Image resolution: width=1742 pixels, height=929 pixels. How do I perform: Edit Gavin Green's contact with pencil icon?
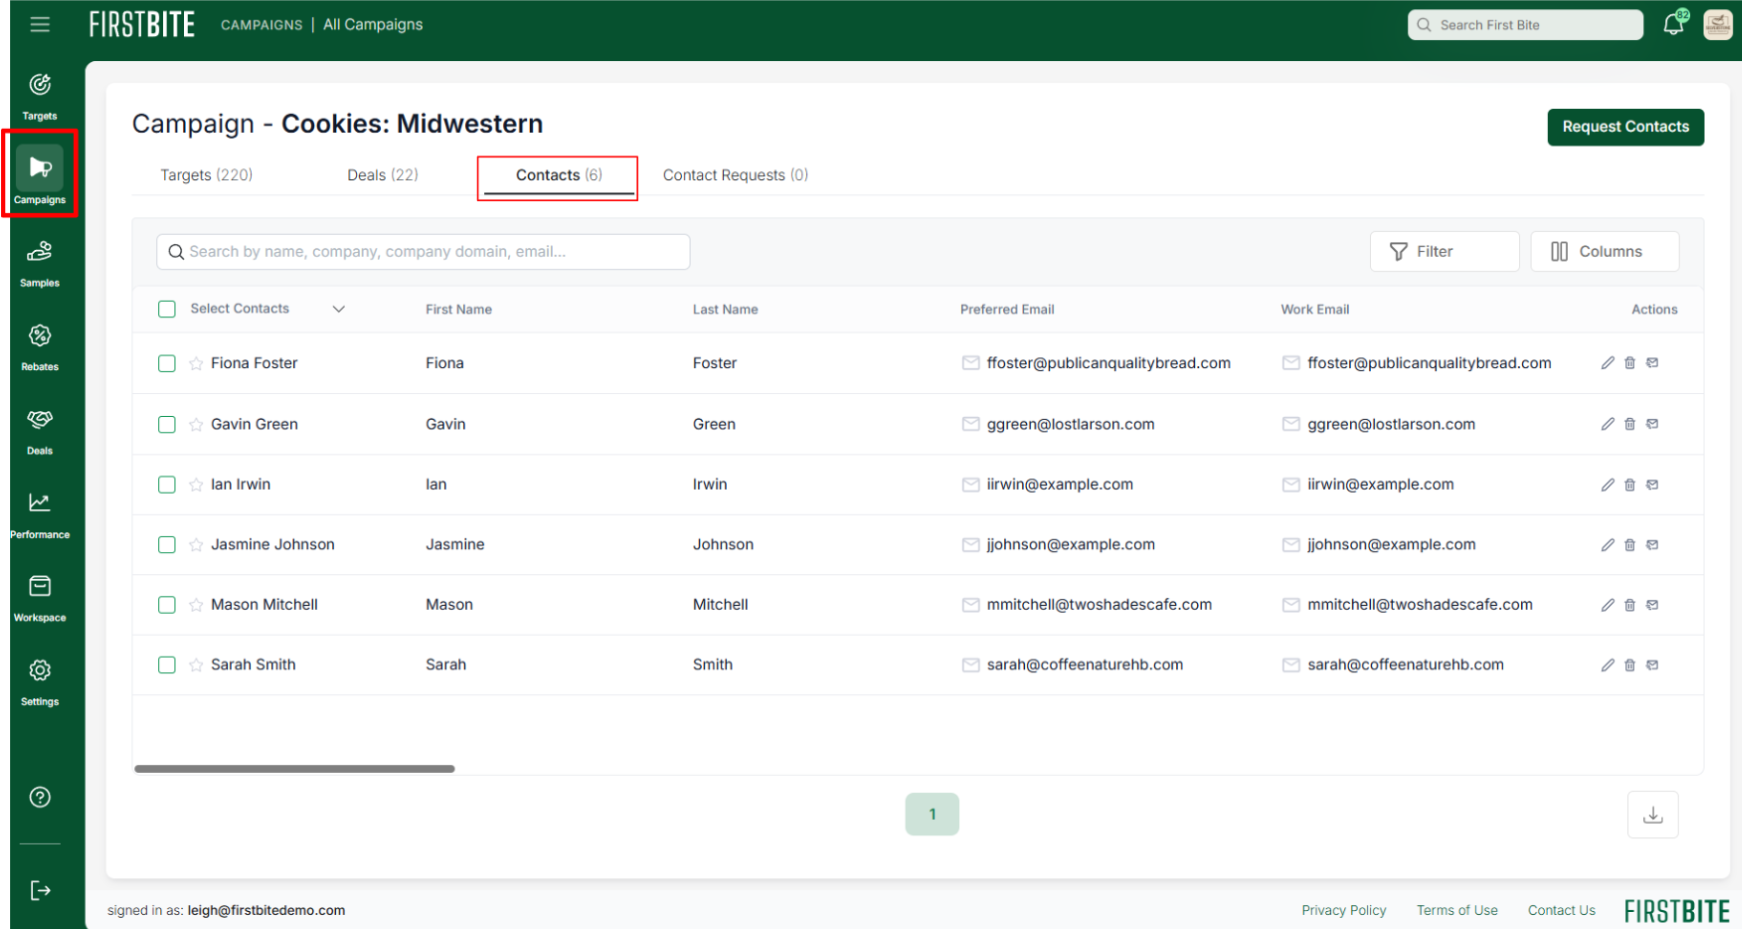[x=1608, y=424]
